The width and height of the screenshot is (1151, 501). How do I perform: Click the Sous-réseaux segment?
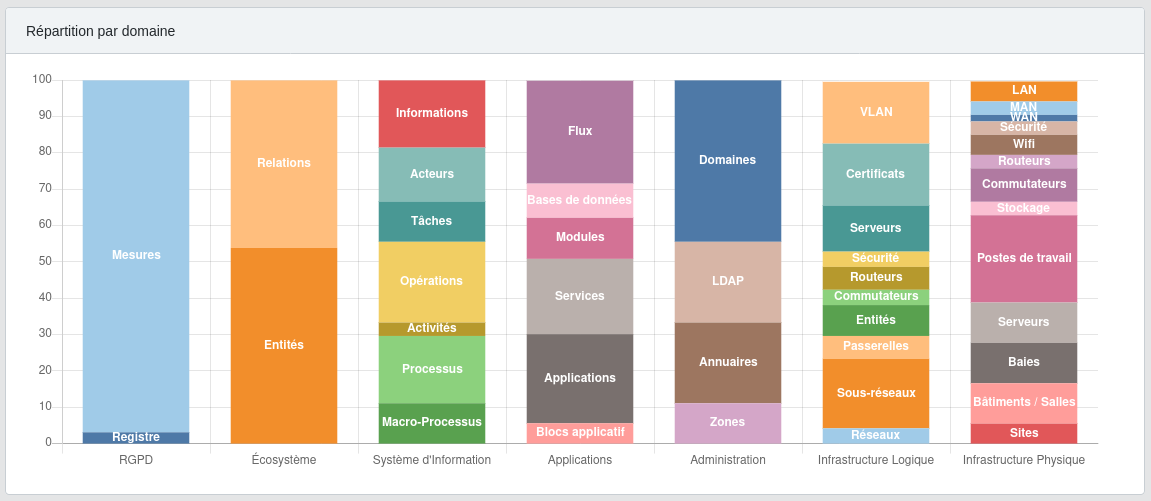pyautogui.click(x=876, y=393)
